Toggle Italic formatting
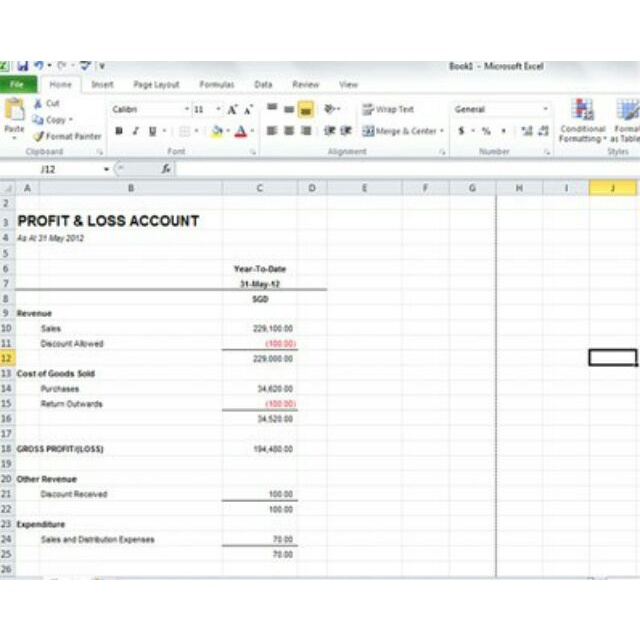This screenshot has height=640, width=640. [135, 131]
